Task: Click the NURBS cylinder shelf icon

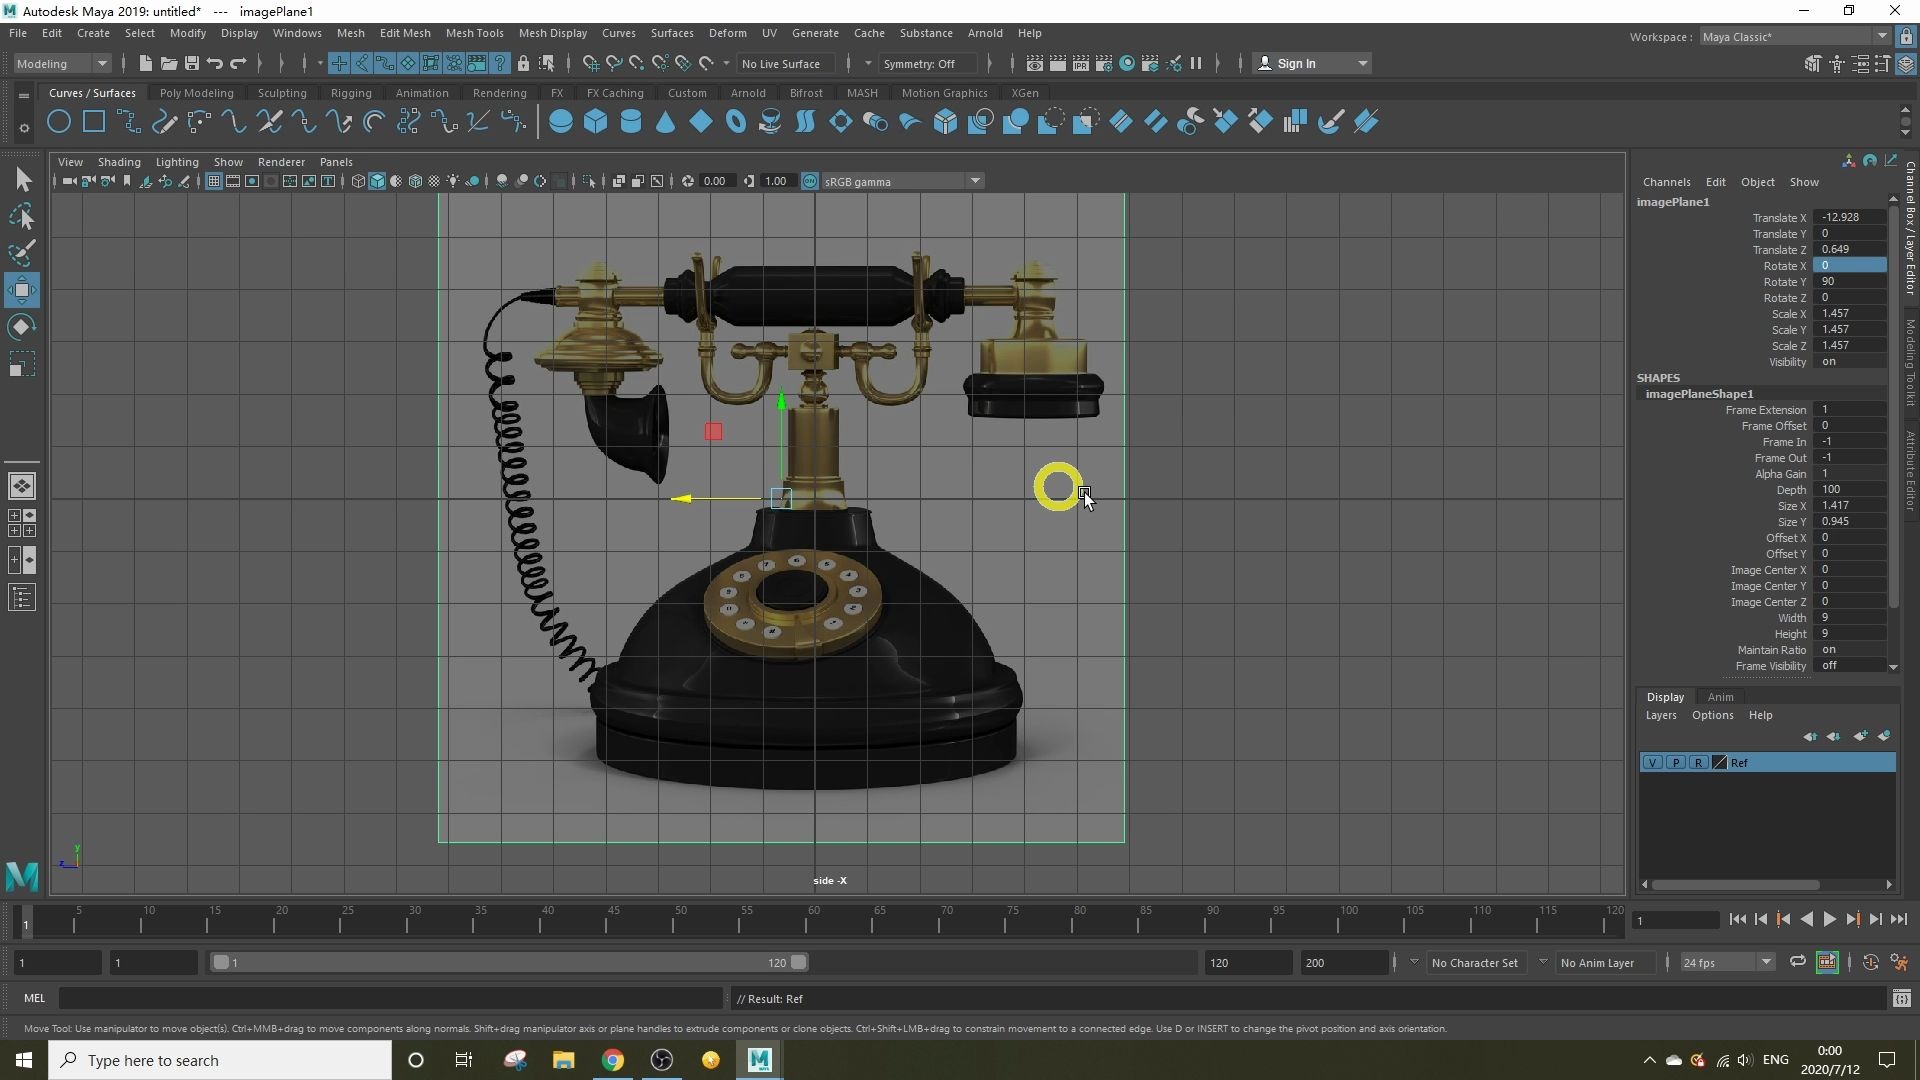Action: pyautogui.click(x=631, y=122)
